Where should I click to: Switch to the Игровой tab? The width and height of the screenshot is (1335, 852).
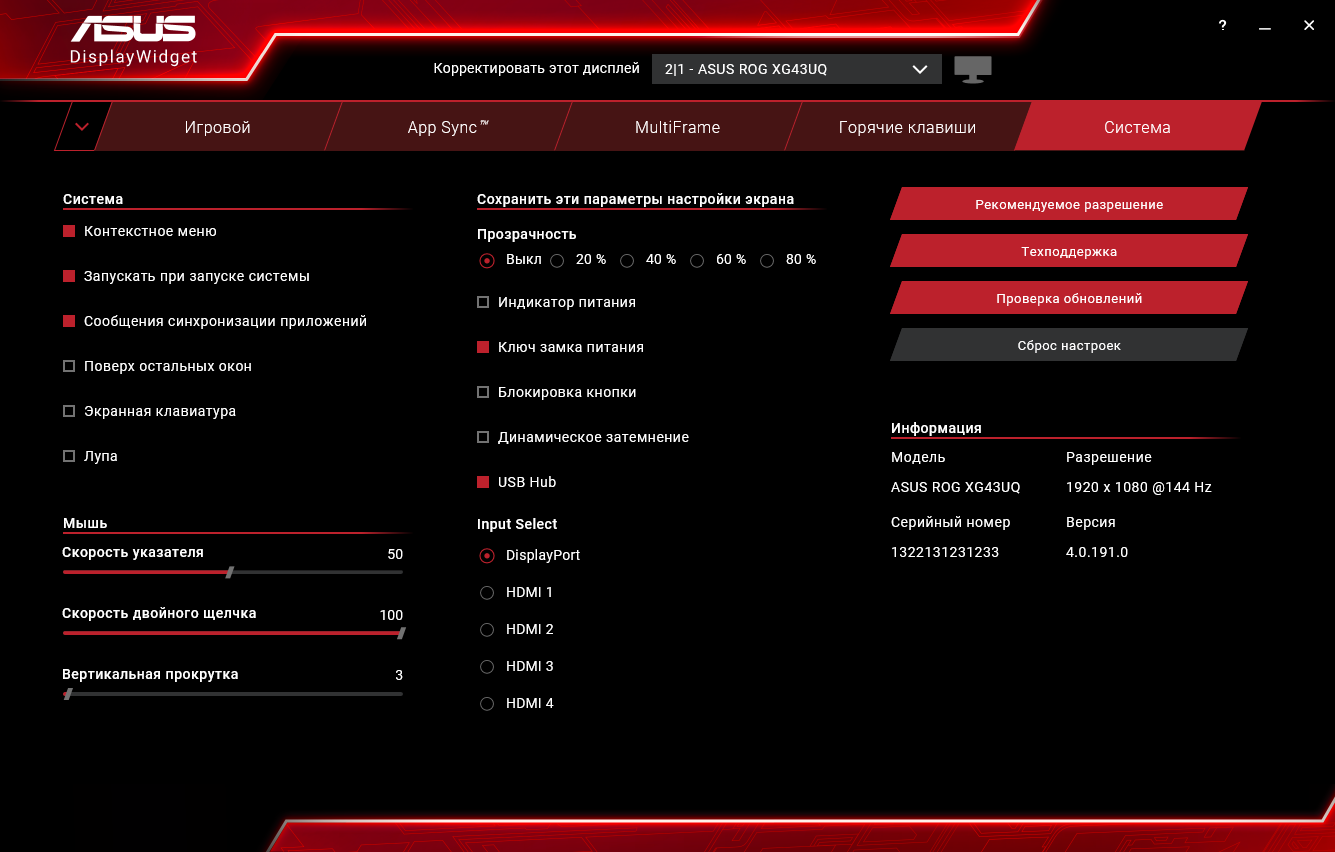(217, 127)
